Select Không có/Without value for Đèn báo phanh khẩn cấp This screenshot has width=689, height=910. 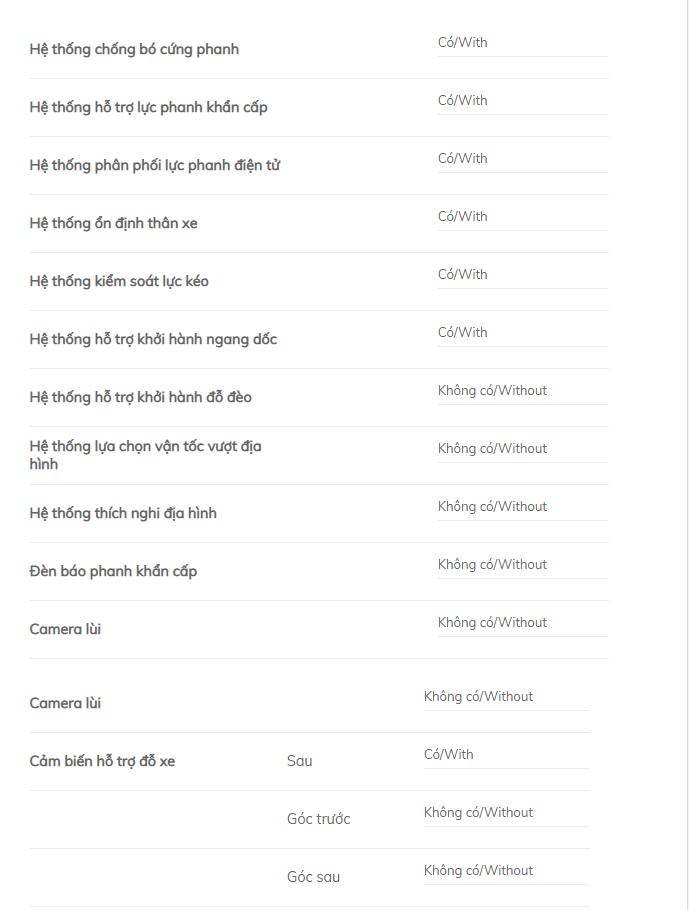492,565
